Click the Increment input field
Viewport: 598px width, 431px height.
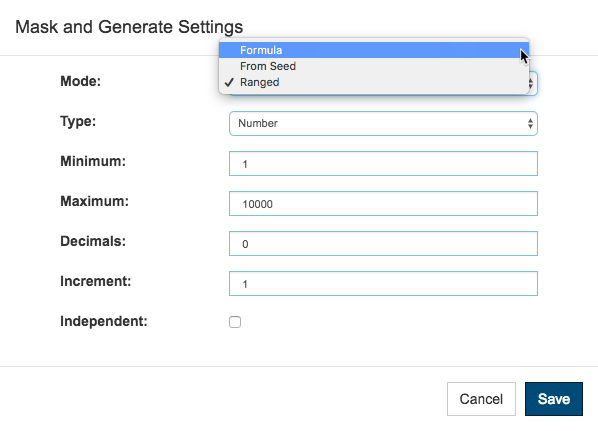pyautogui.click(x=383, y=283)
